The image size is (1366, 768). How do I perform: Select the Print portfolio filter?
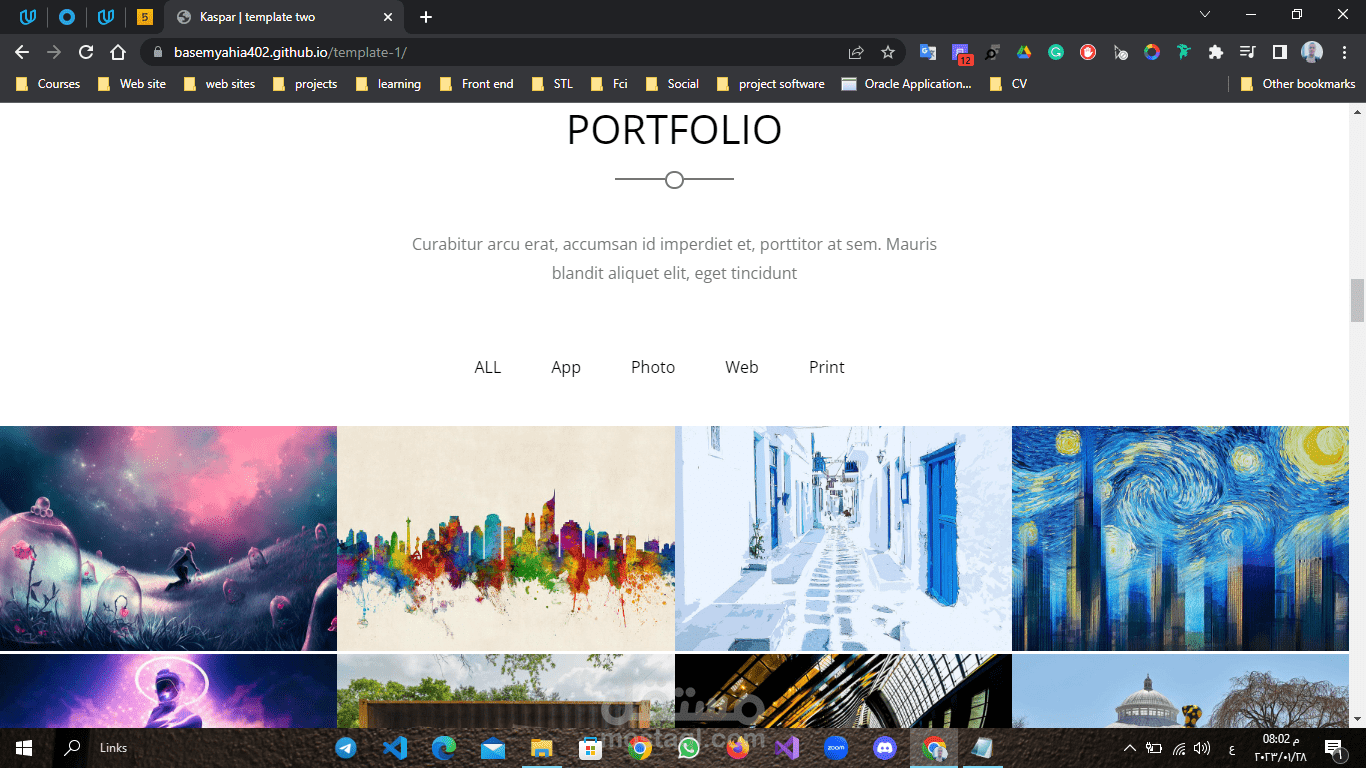click(x=827, y=367)
